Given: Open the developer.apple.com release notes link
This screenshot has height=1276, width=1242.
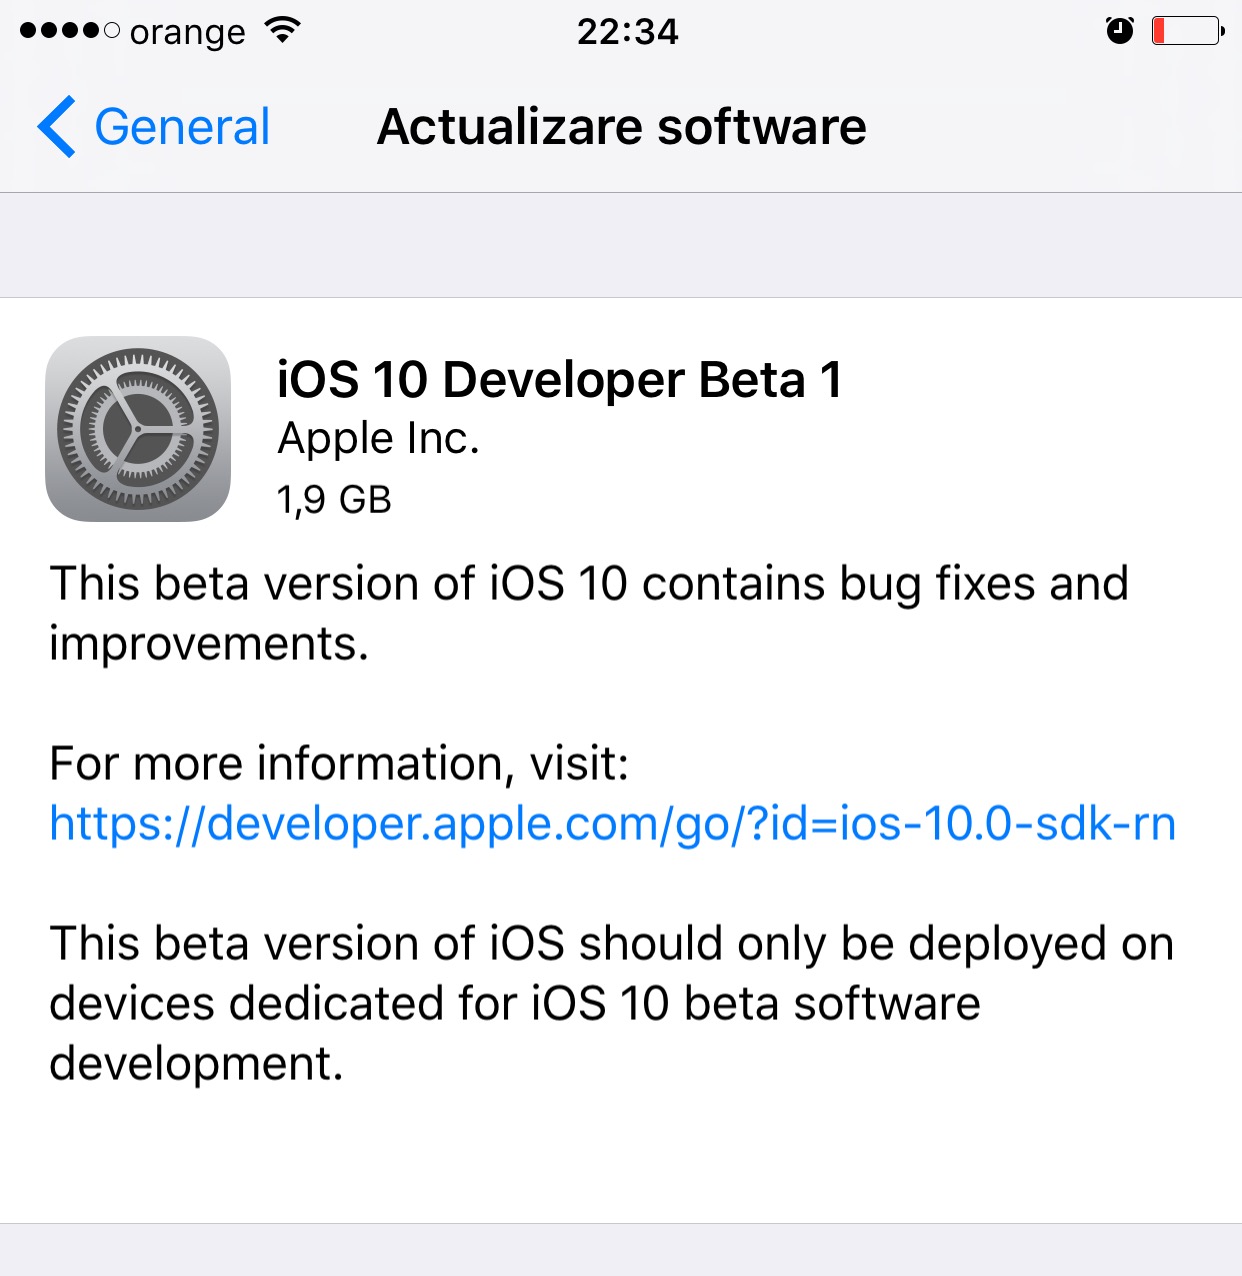Looking at the screenshot, I should click(x=612, y=824).
